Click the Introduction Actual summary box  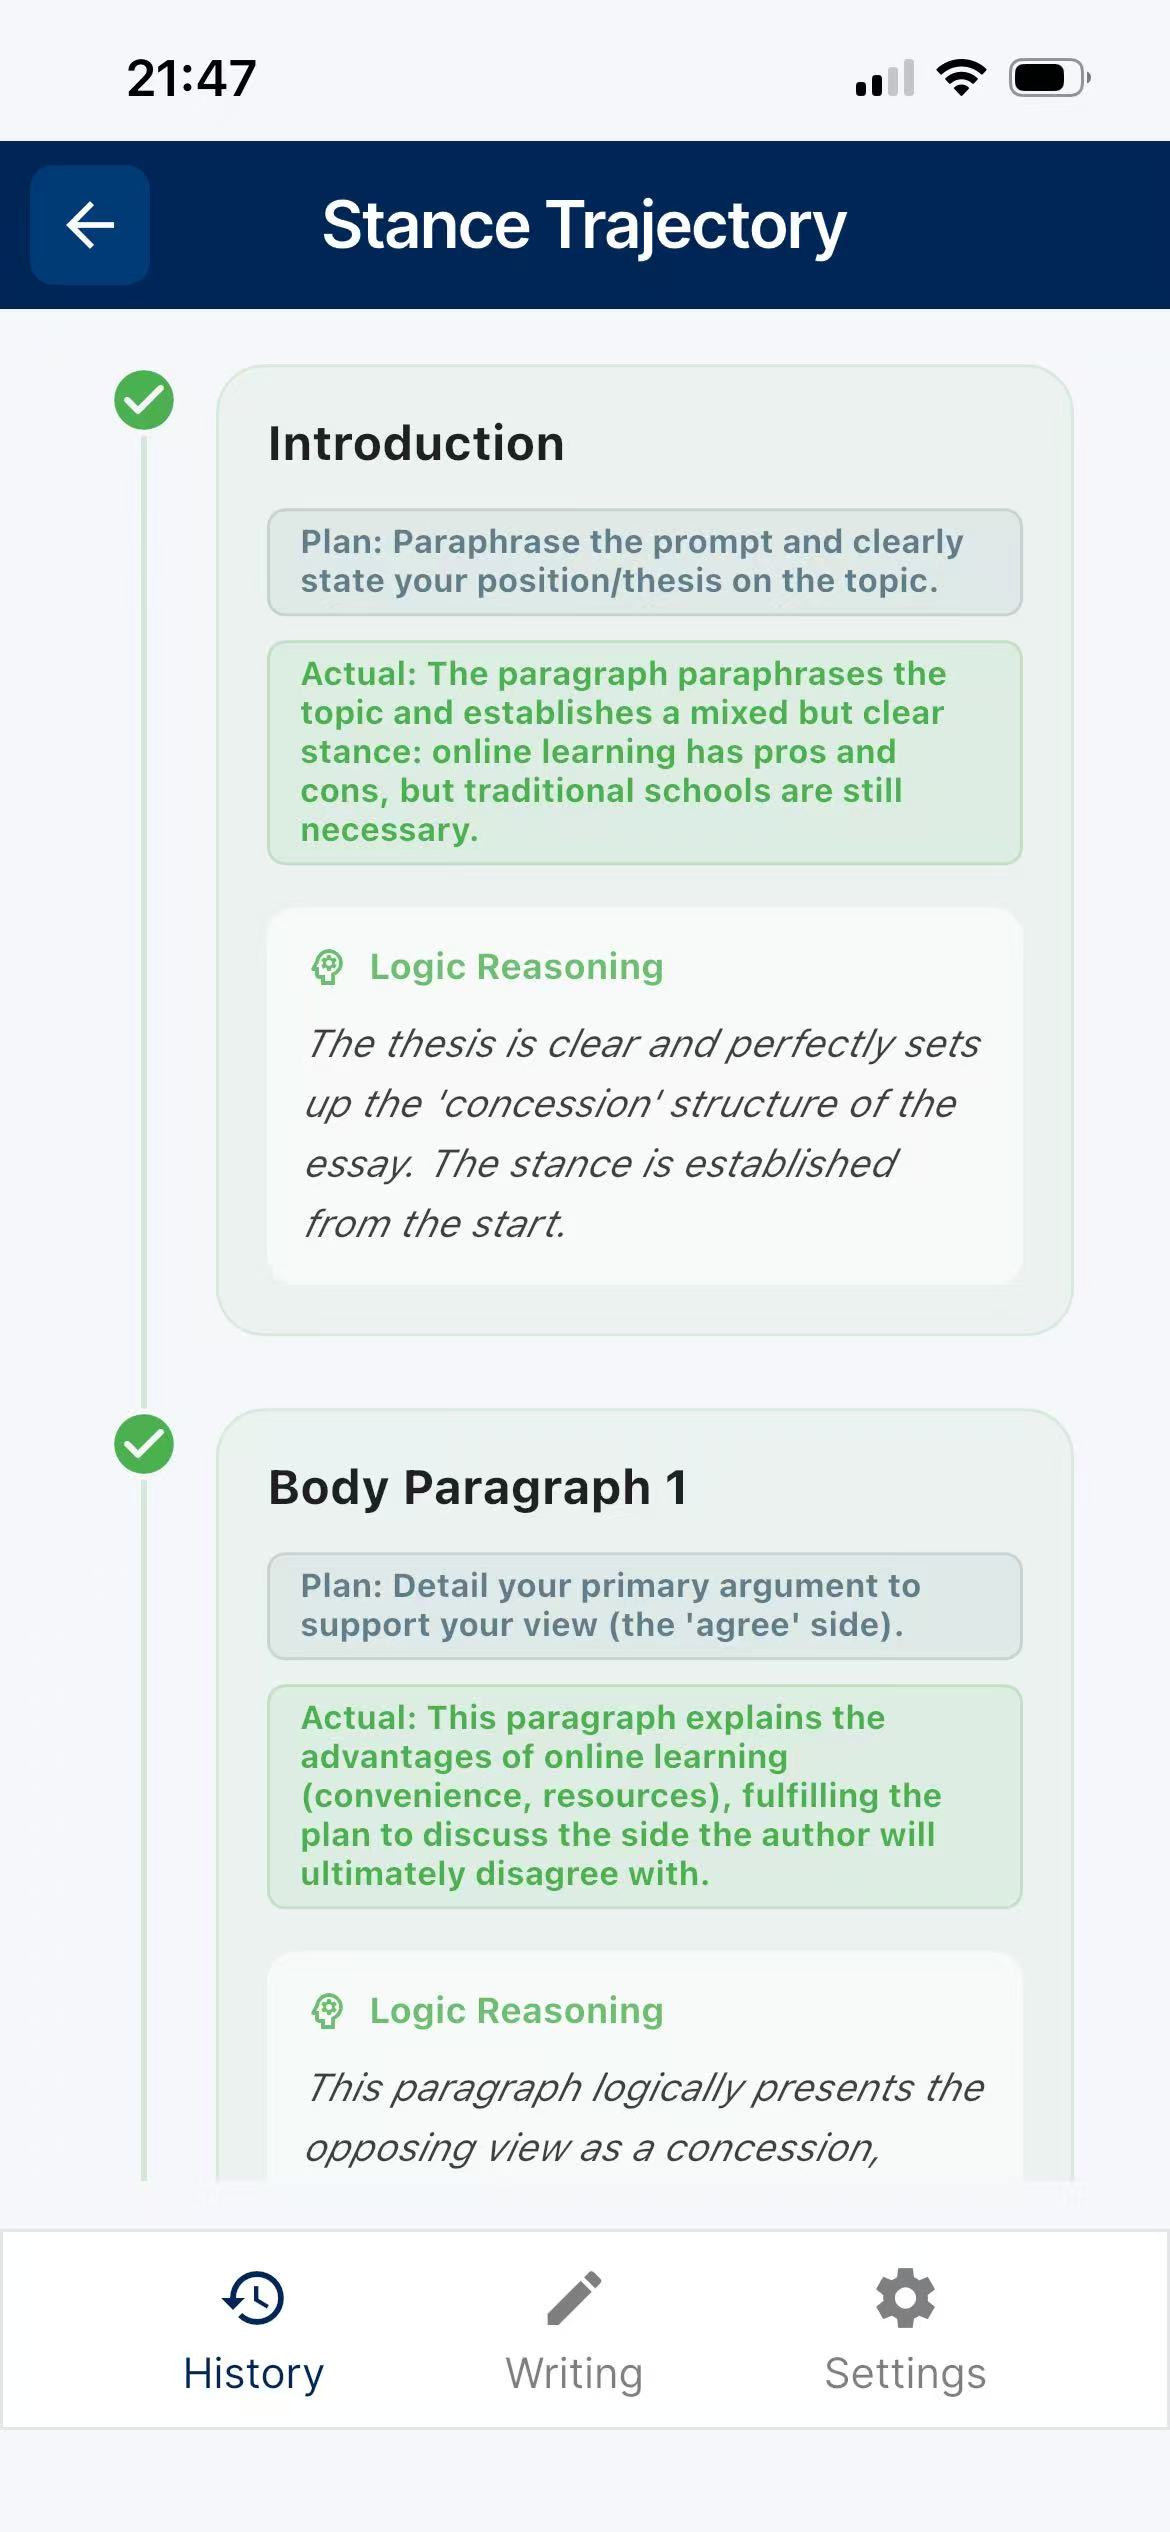coord(644,752)
